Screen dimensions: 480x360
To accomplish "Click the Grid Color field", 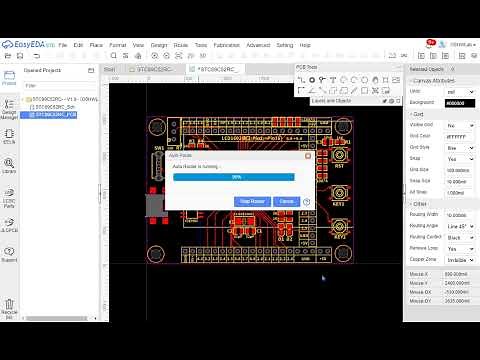I will pyautogui.click(x=460, y=137).
